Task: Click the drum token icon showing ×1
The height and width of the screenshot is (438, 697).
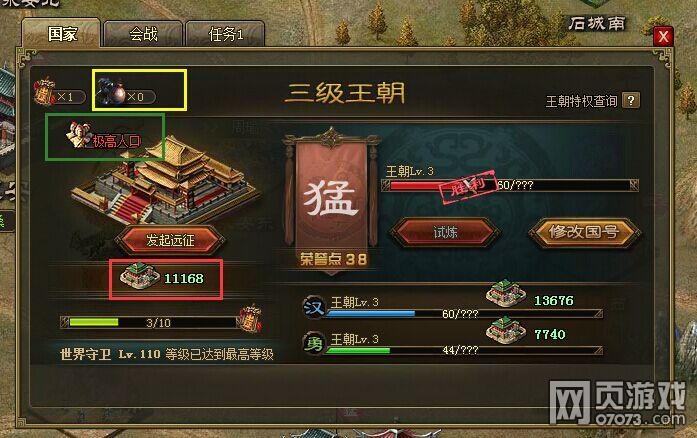Action: 44,92
